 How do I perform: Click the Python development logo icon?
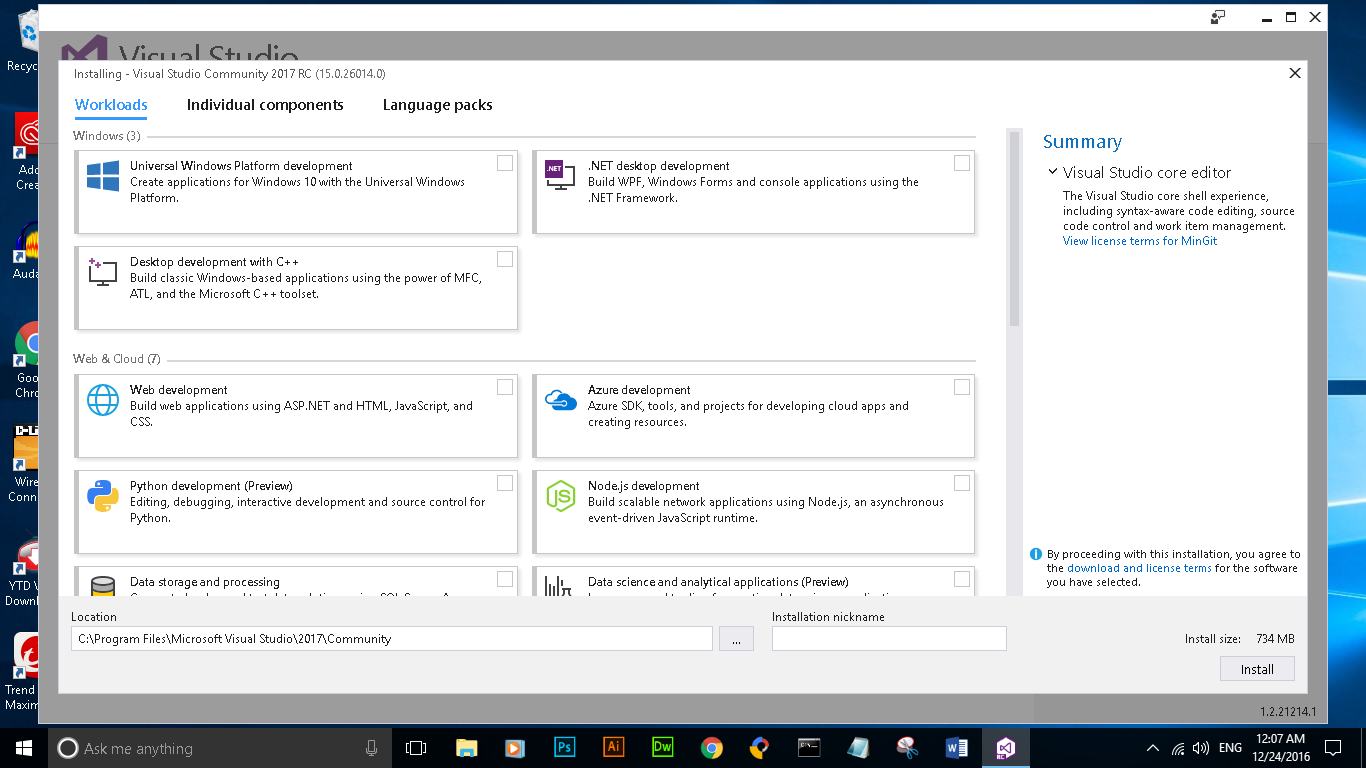click(x=103, y=496)
